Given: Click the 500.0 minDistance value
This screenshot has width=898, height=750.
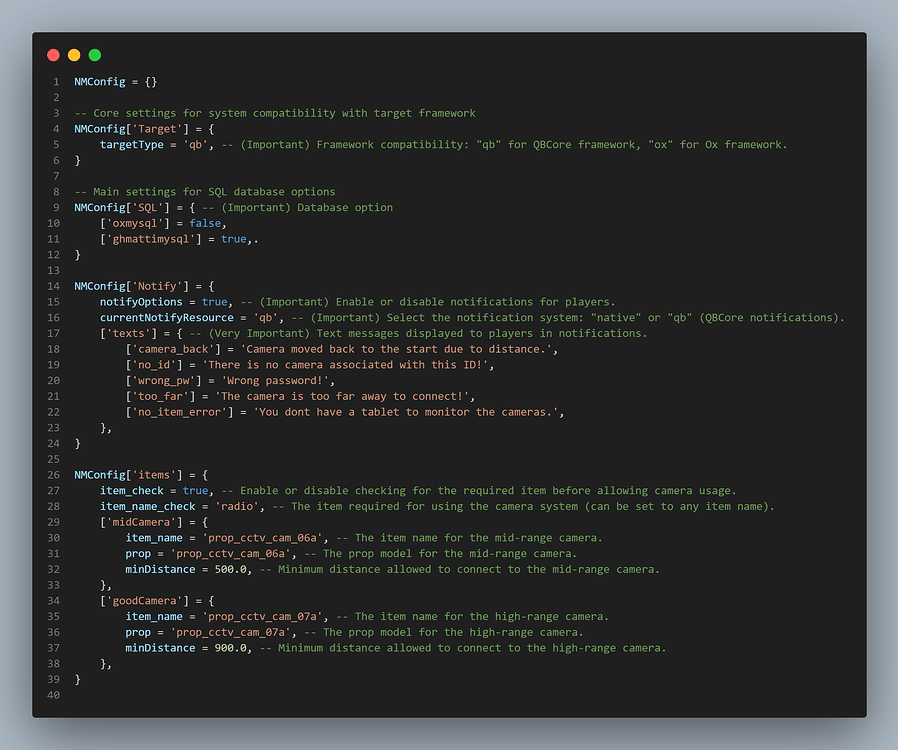Looking at the screenshot, I should tap(231, 570).
